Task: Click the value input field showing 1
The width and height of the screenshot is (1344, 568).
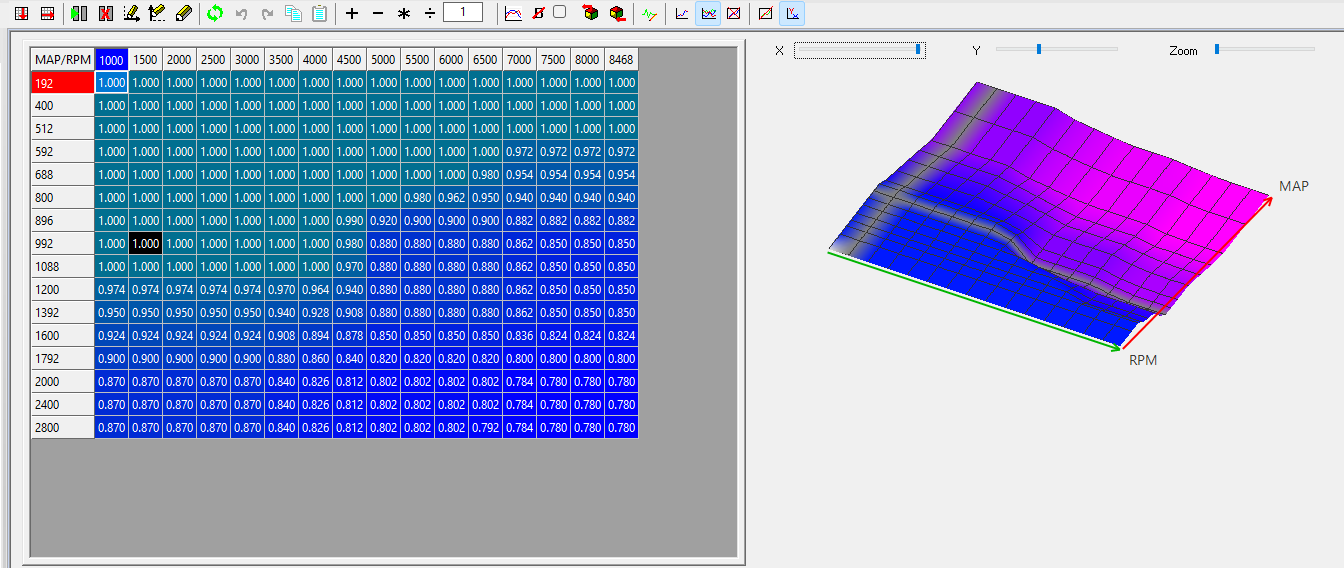Action: point(463,13)
